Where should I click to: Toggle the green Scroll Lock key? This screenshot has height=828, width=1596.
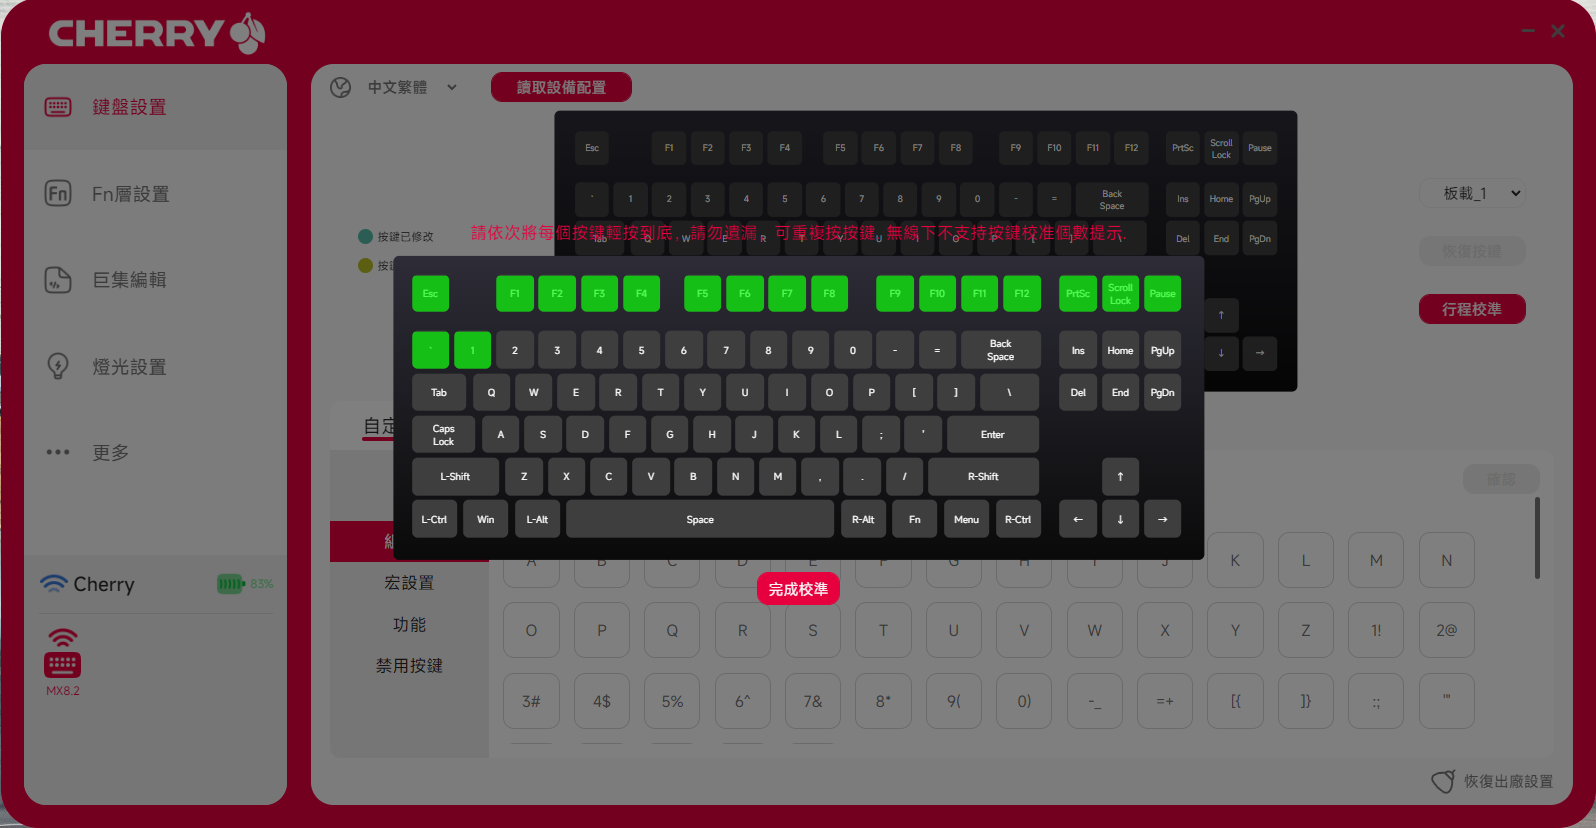click(x=1120, y=294)
